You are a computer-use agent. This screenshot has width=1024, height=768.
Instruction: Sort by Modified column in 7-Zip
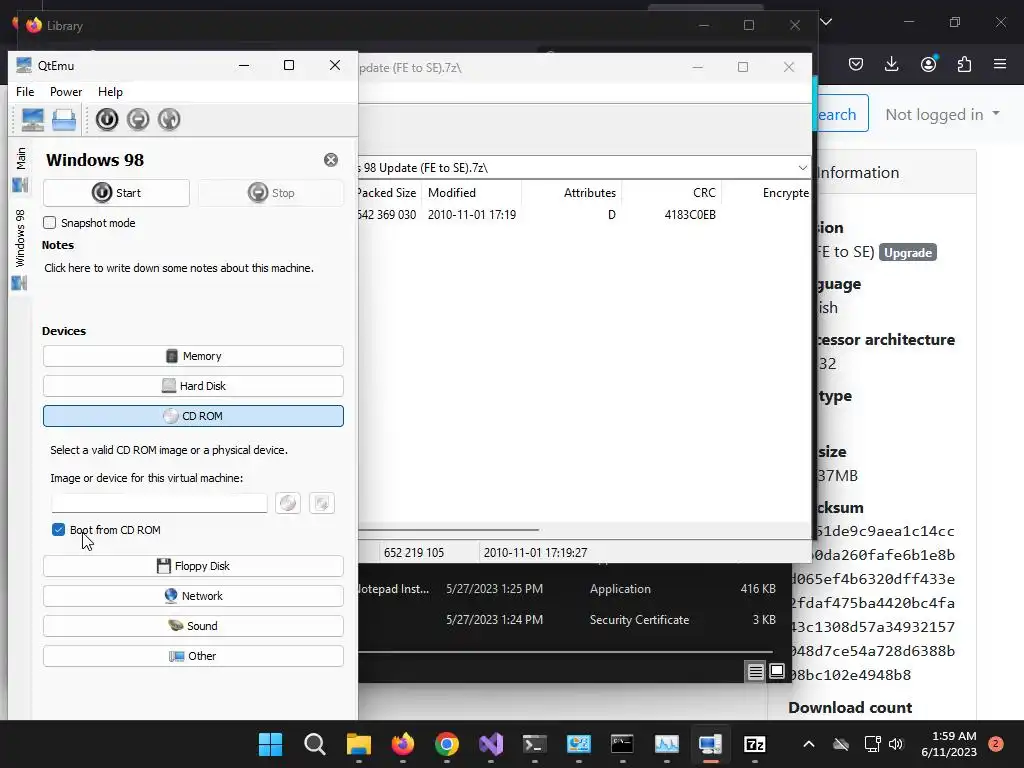point(472,193)
